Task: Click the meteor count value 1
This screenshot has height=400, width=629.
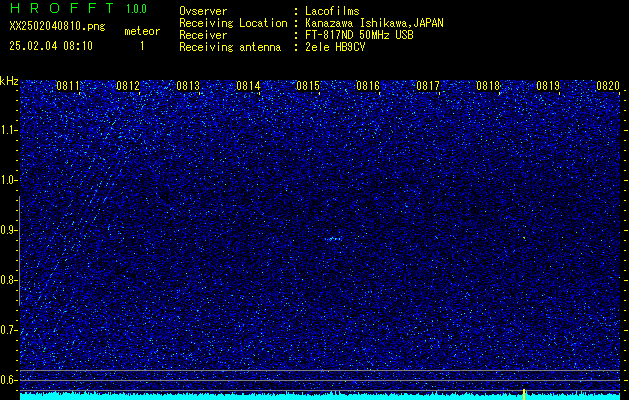Action: (142, 46)
